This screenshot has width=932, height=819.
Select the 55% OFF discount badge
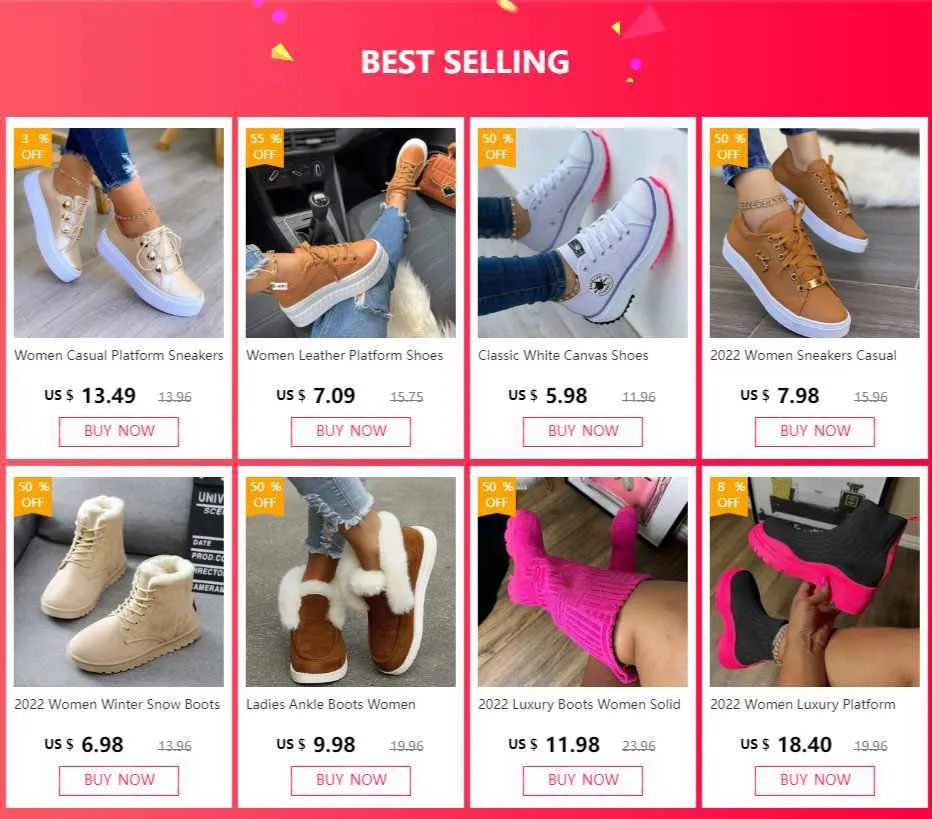(265, 147)
